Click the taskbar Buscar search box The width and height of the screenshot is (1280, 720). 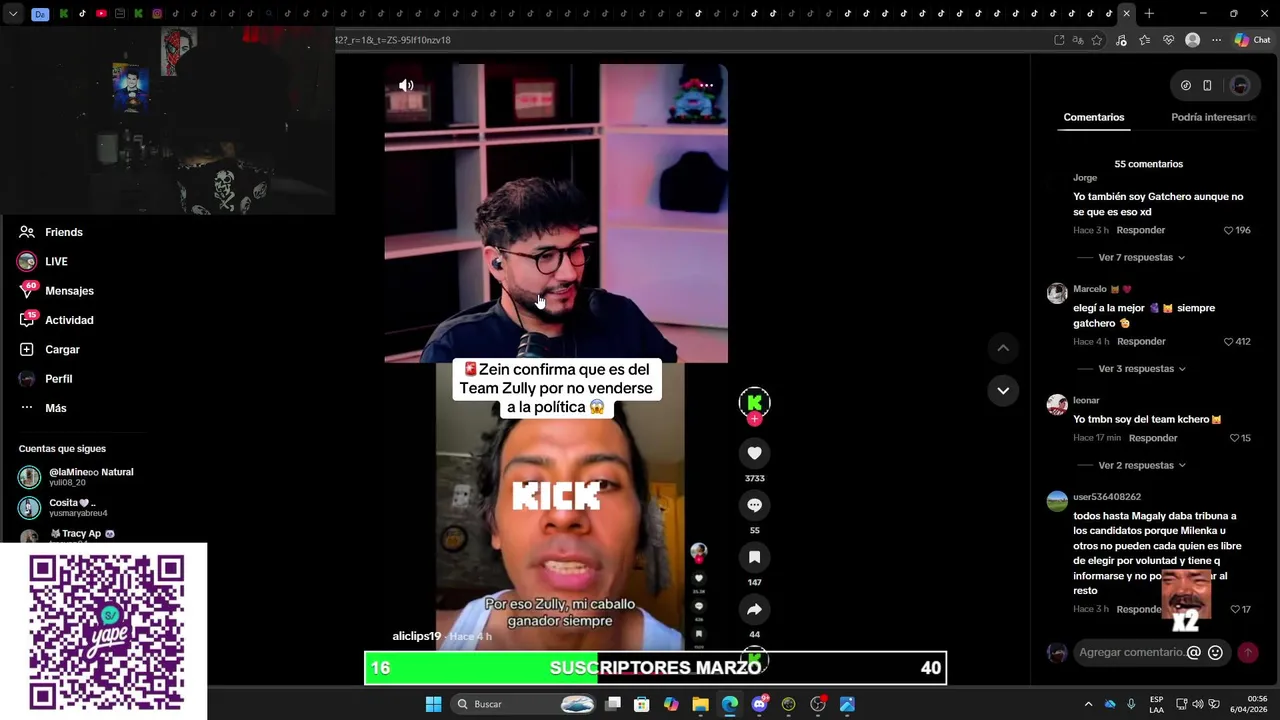pos(525,704)
